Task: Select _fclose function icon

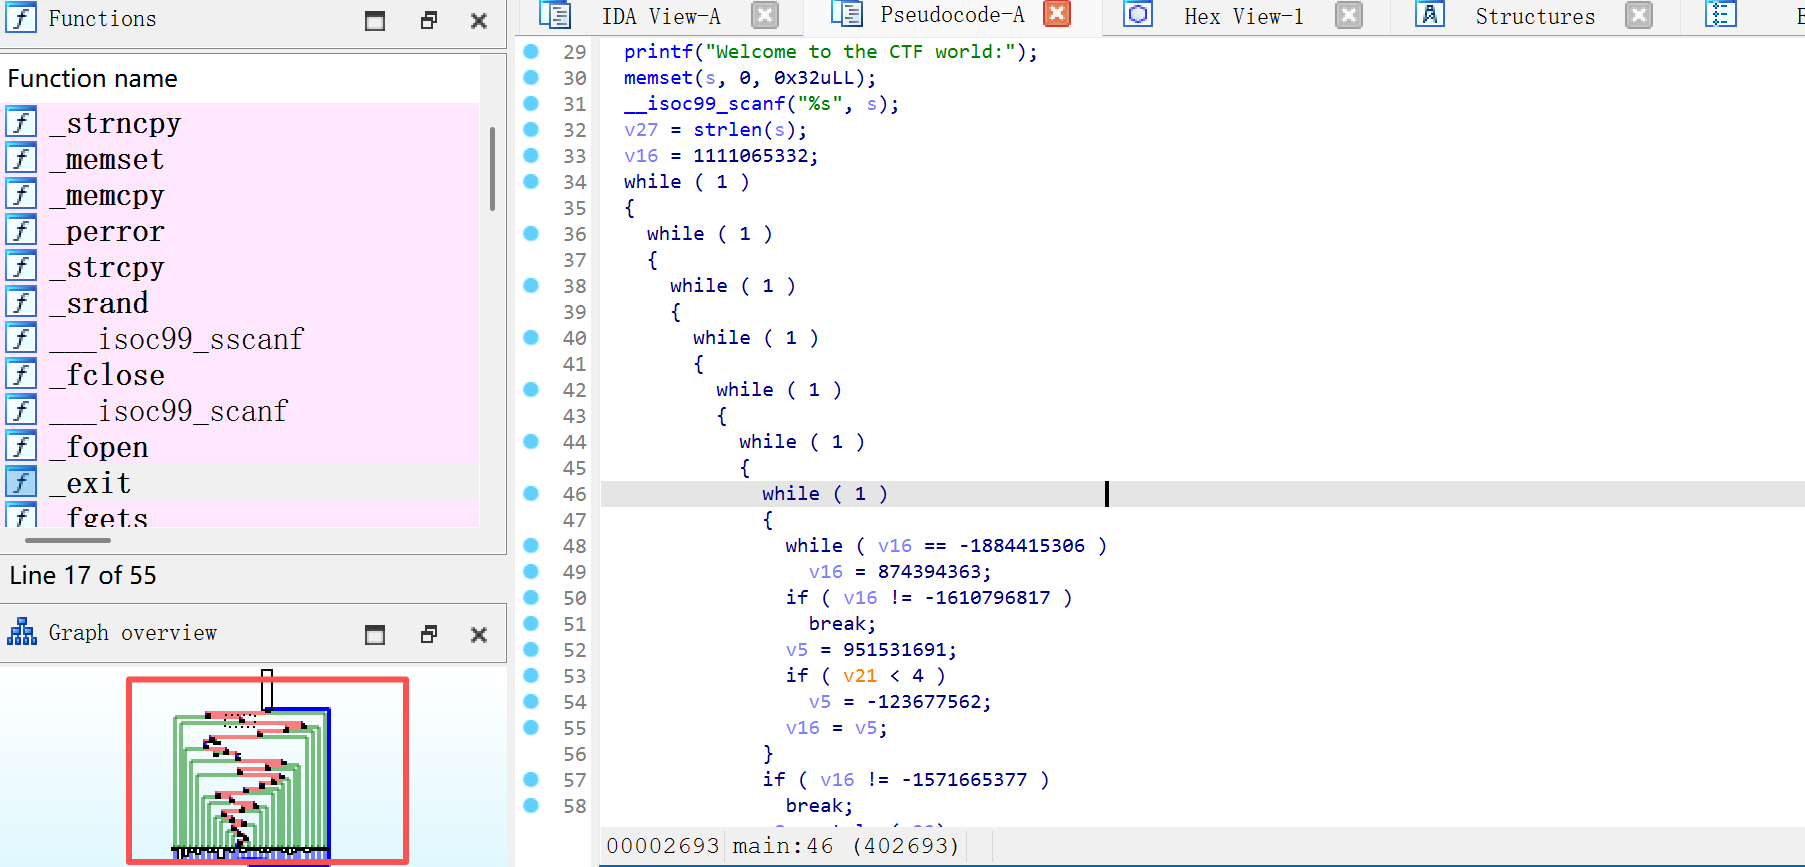Action: (21, 374)
